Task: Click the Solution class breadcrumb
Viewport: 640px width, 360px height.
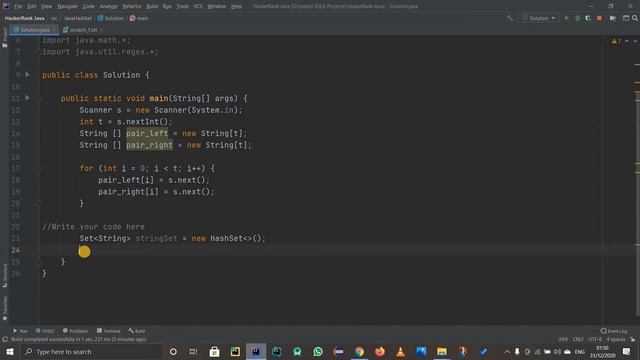Action: tap(111, 18)
